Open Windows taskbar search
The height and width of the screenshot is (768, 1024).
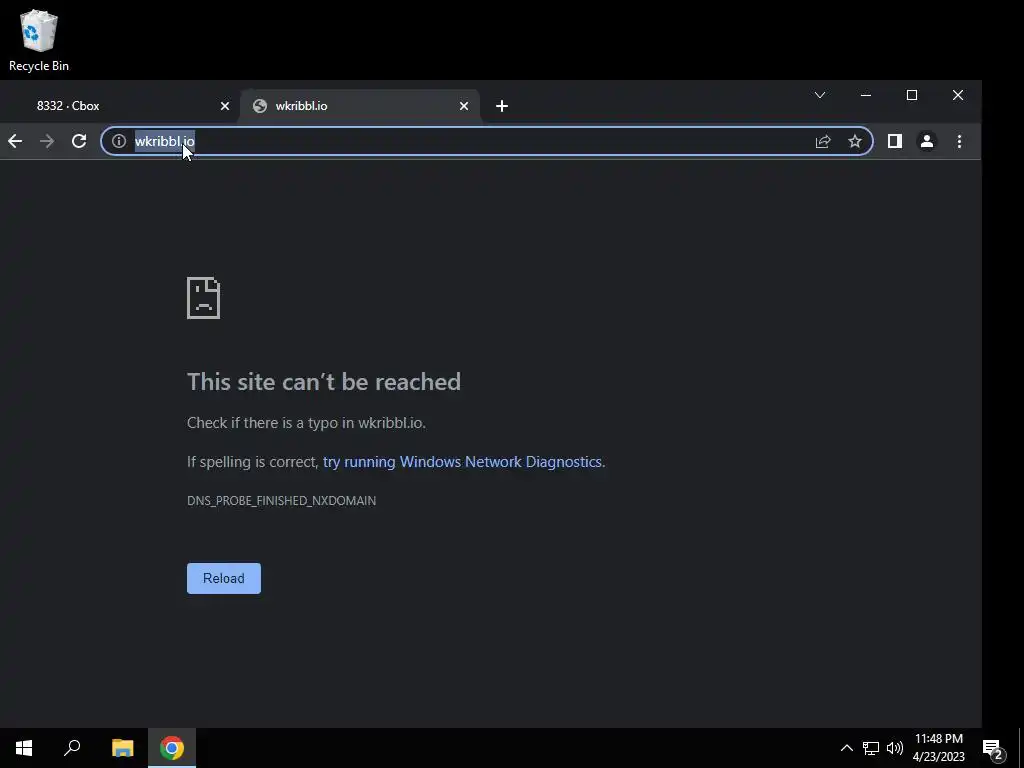(72, 748)
